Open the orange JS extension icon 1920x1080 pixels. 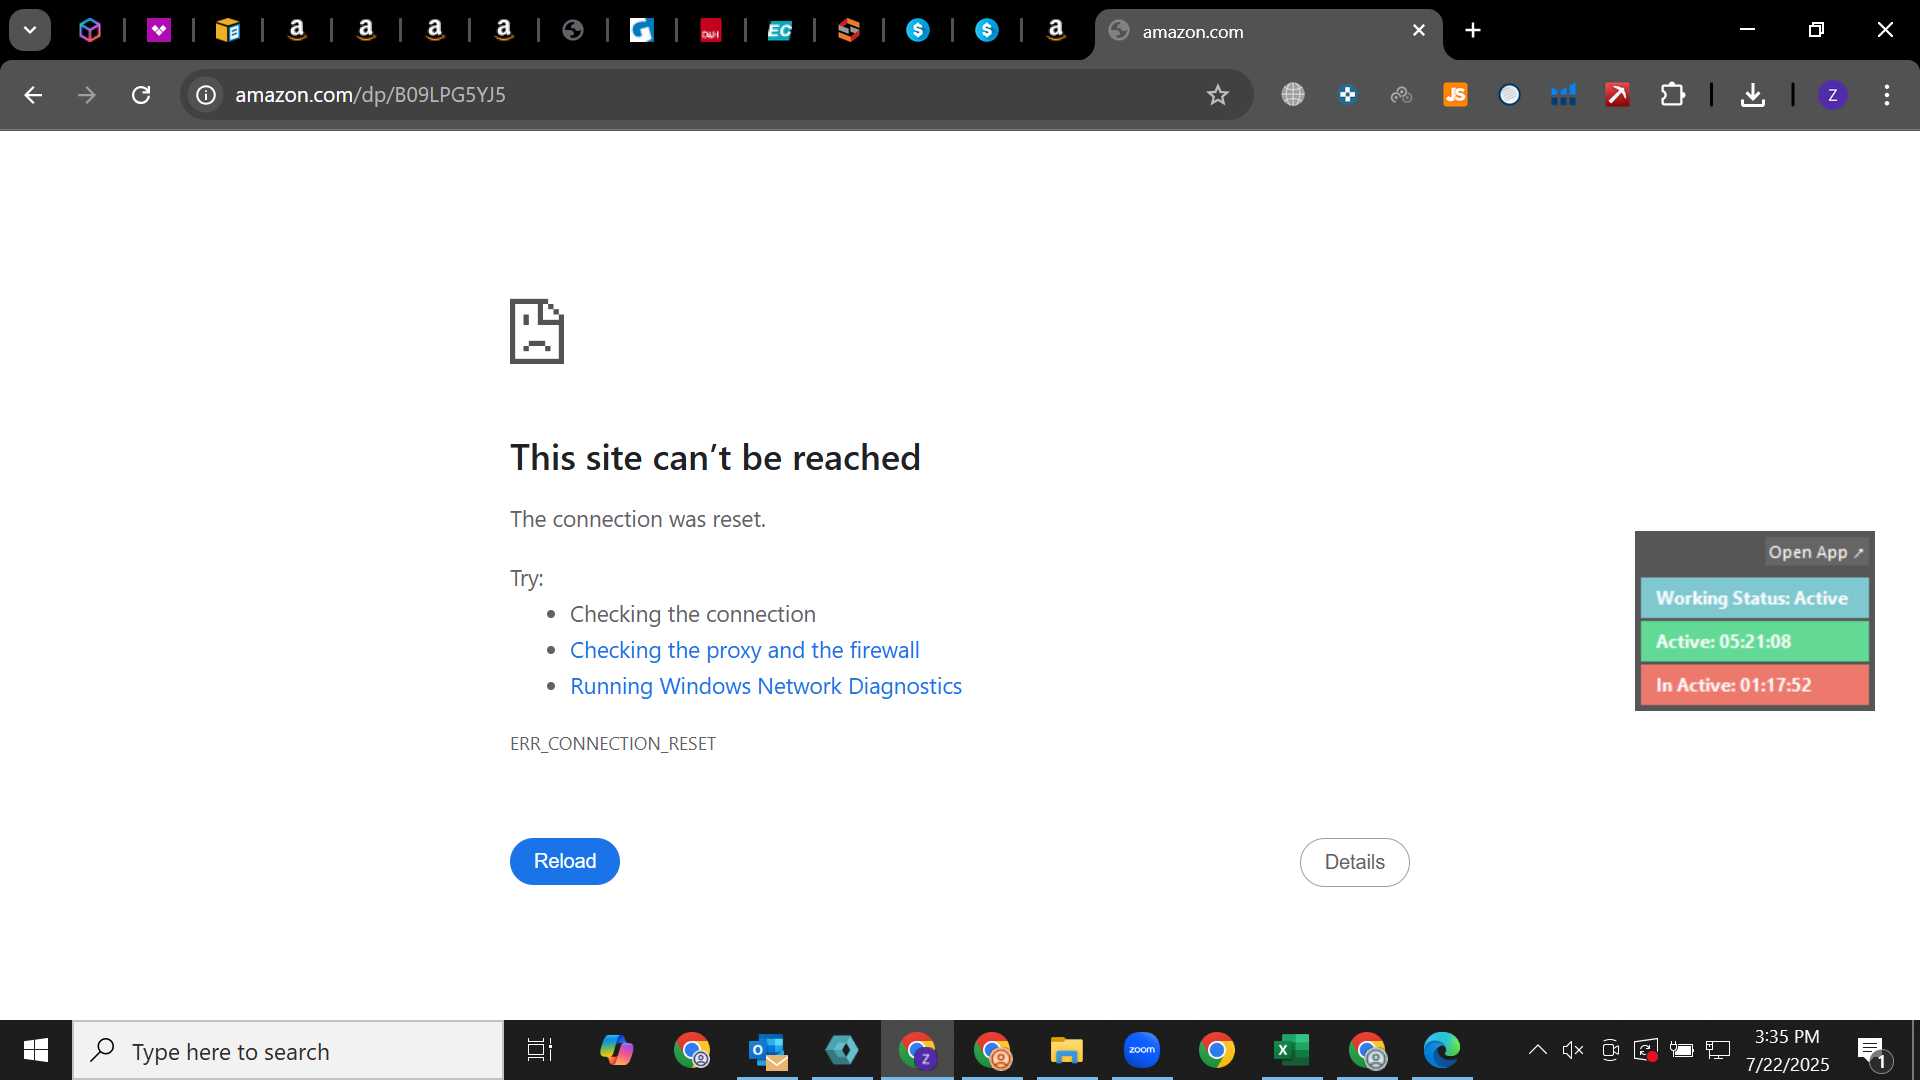point(1455,95)
